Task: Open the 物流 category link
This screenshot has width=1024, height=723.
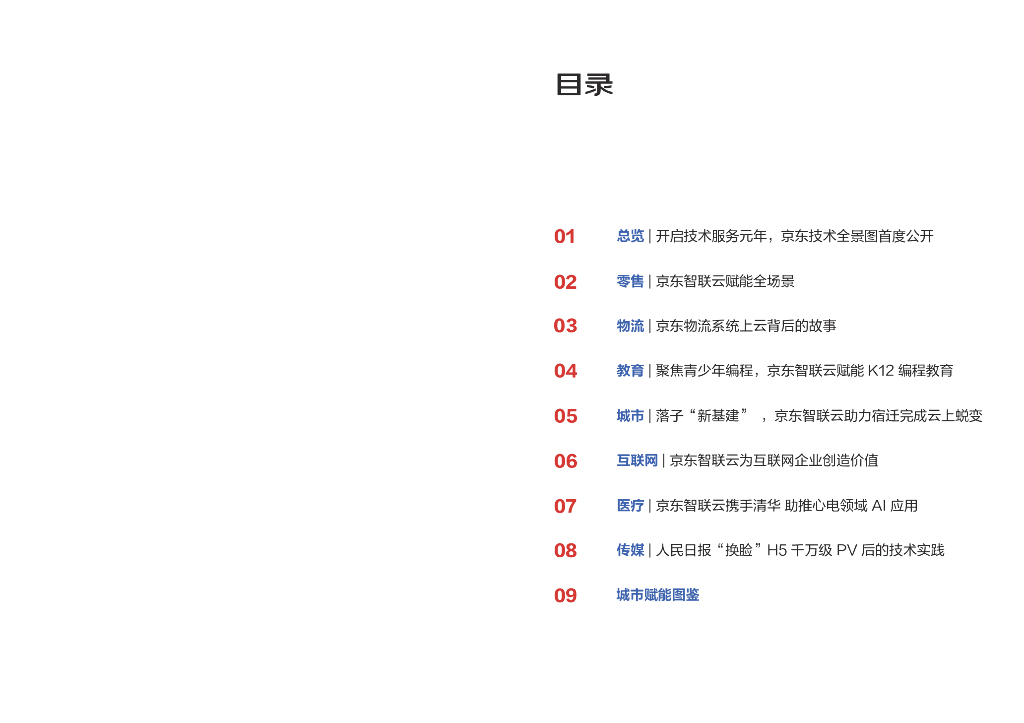Action: point(630,325)
